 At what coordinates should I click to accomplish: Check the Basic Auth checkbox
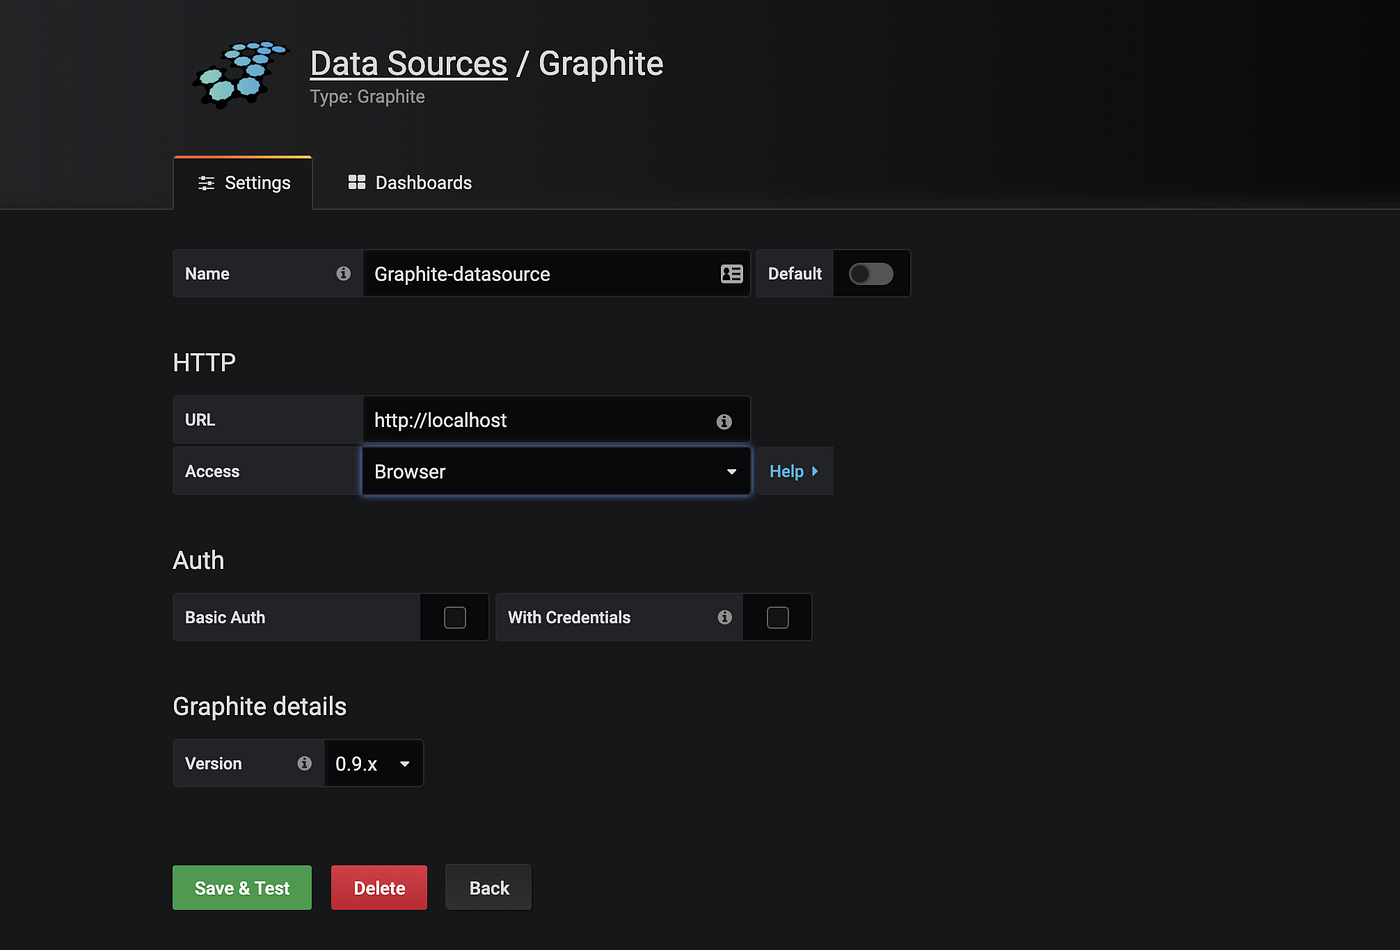[x=455, y=618]
